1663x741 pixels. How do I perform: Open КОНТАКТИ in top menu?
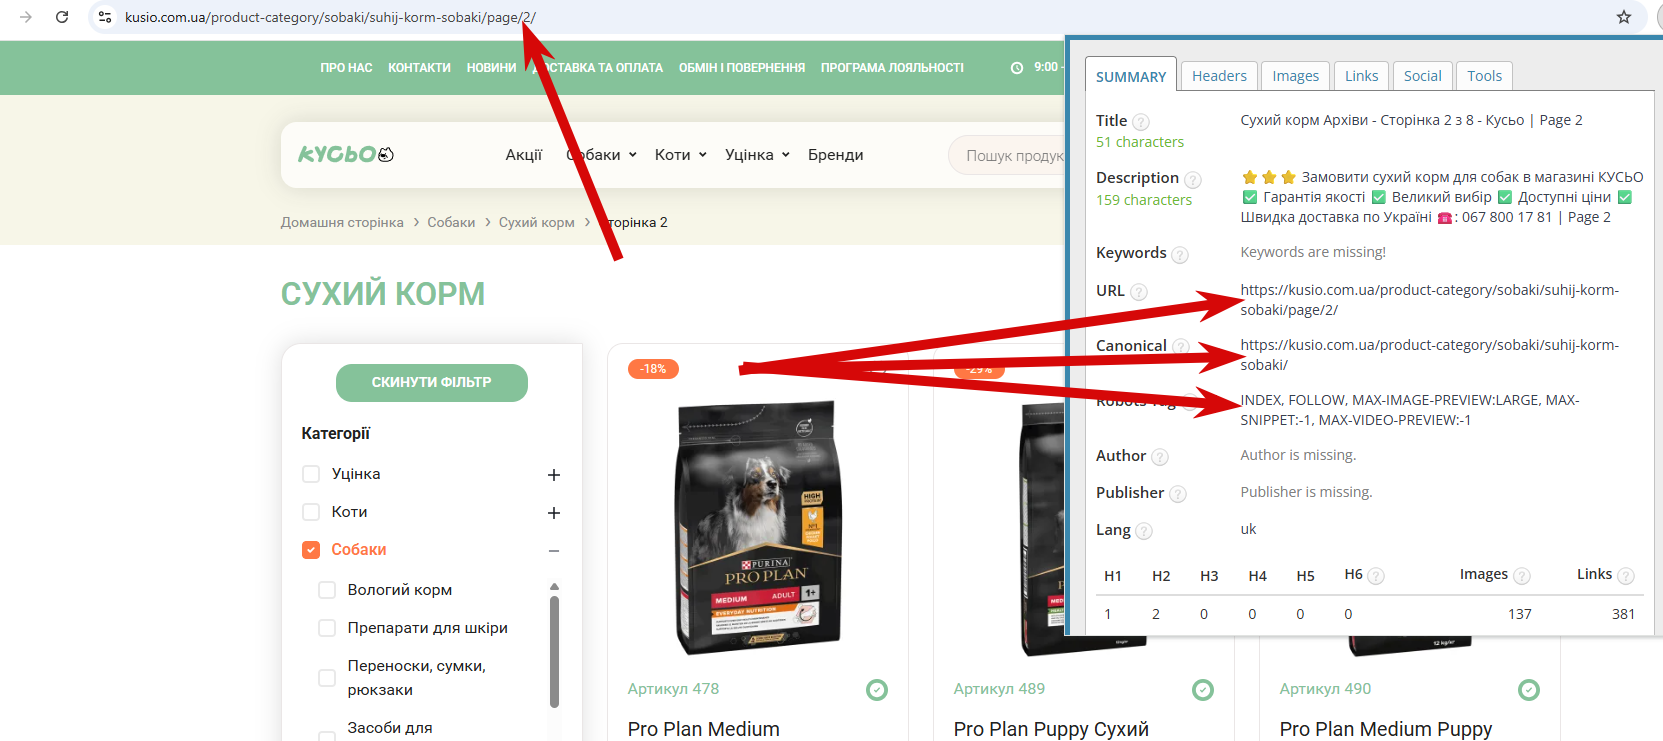419,68
